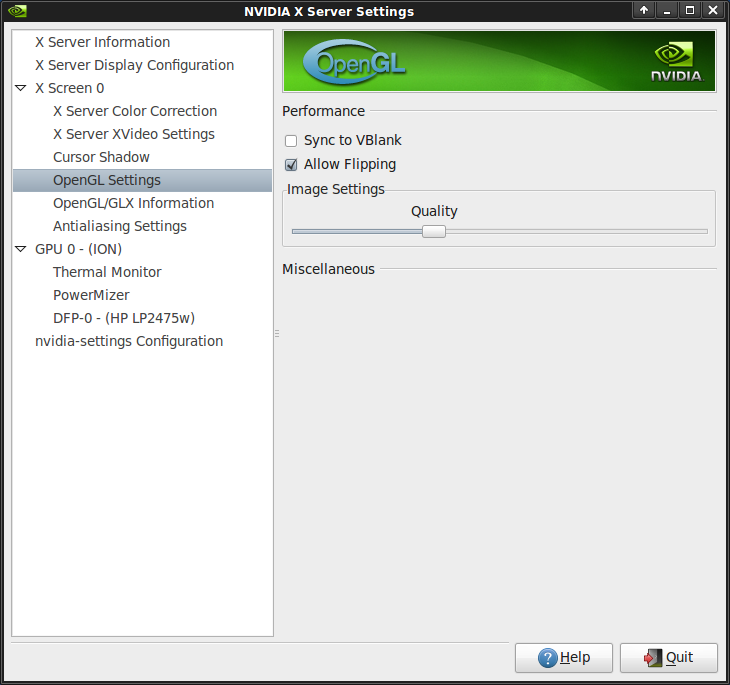Screen dimensions: 730x685
Task: Close the NVIDIA X Server Settings window
Action: coord(713,10)
